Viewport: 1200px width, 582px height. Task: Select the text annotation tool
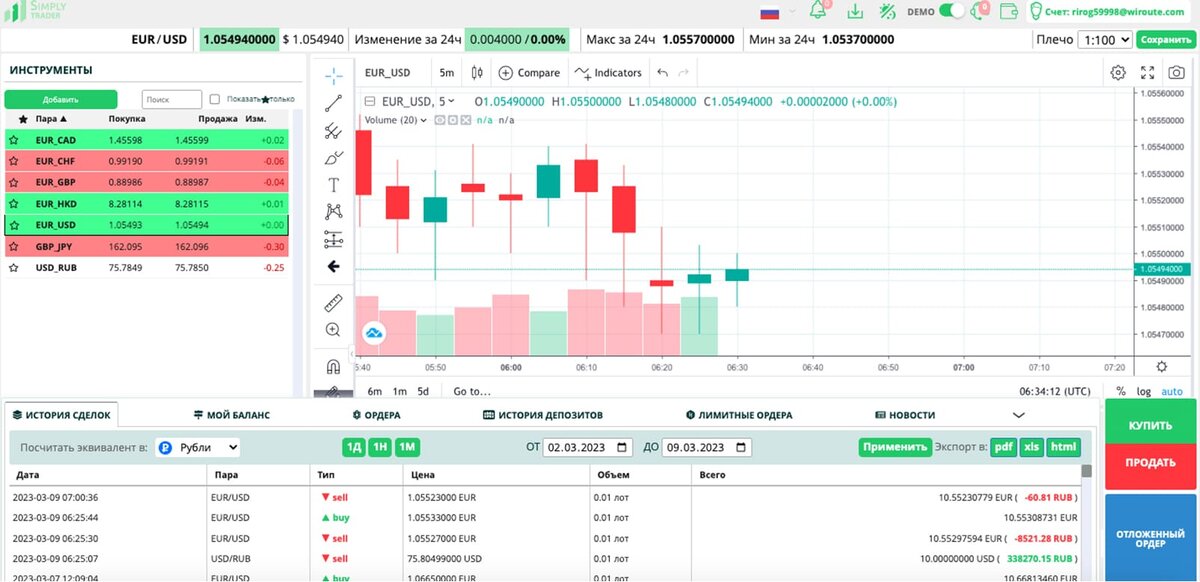(333, 185)
